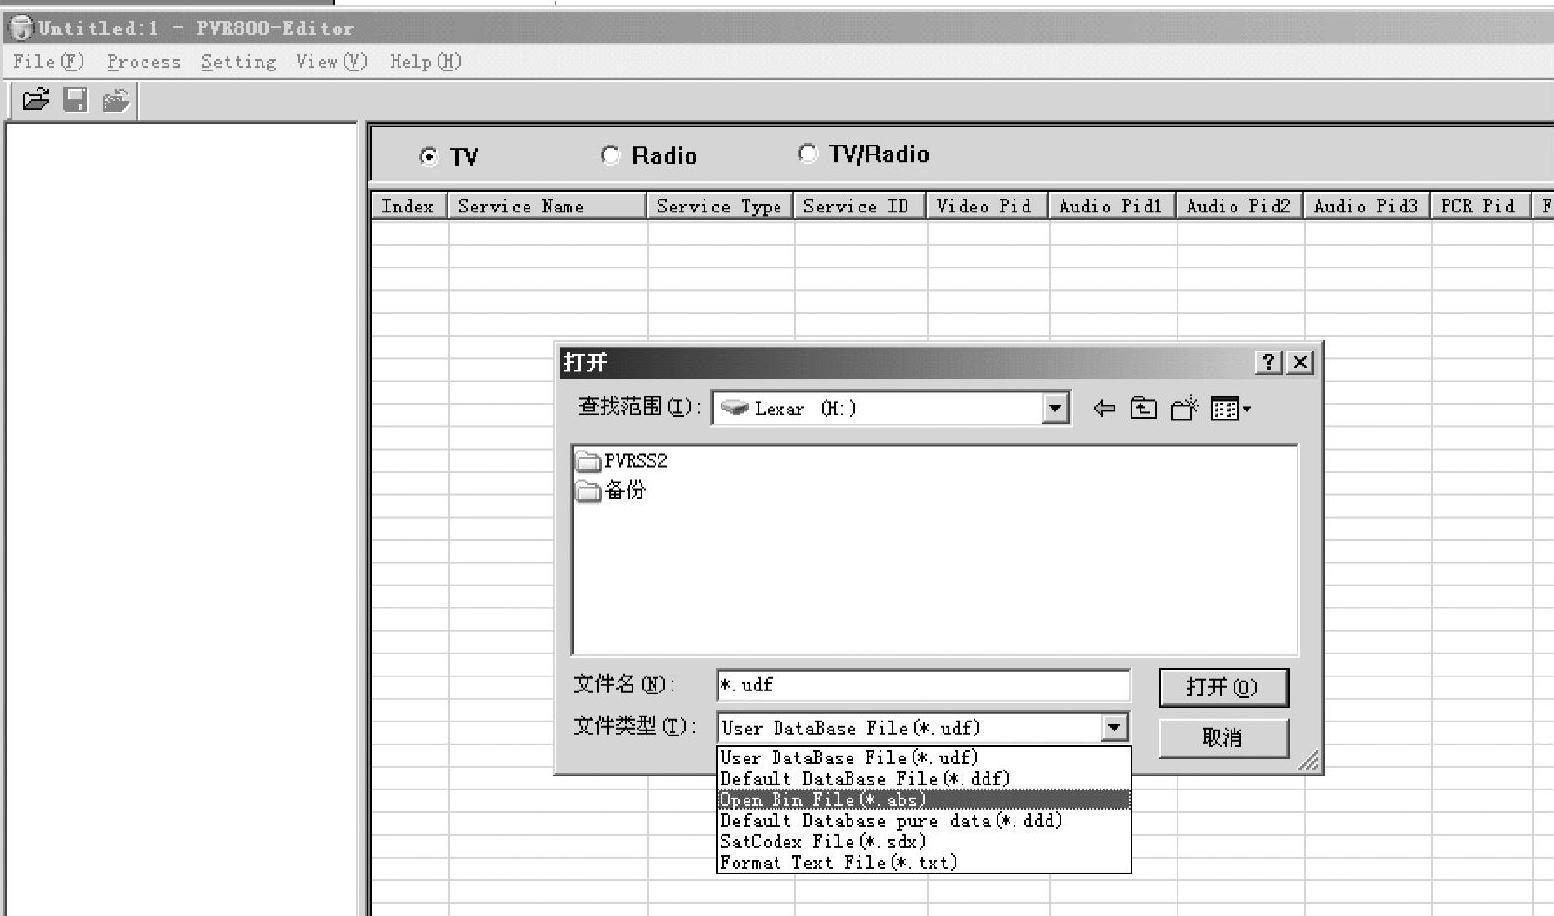The image size is (1554, 916).
Task: Expand the 查找范围 Lexar (H:) drive dropdown
Action: (1055, 408)
